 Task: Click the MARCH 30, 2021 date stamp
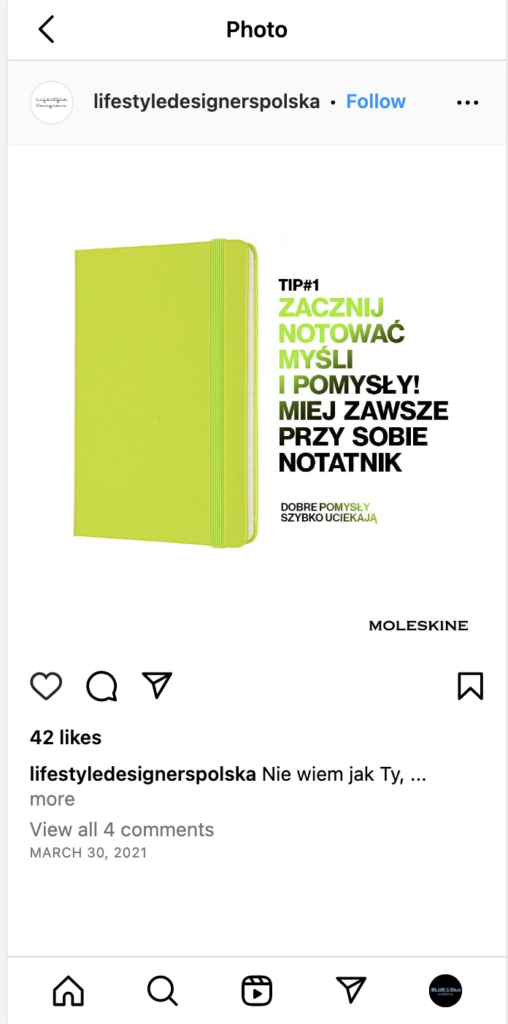click(88, 853)
